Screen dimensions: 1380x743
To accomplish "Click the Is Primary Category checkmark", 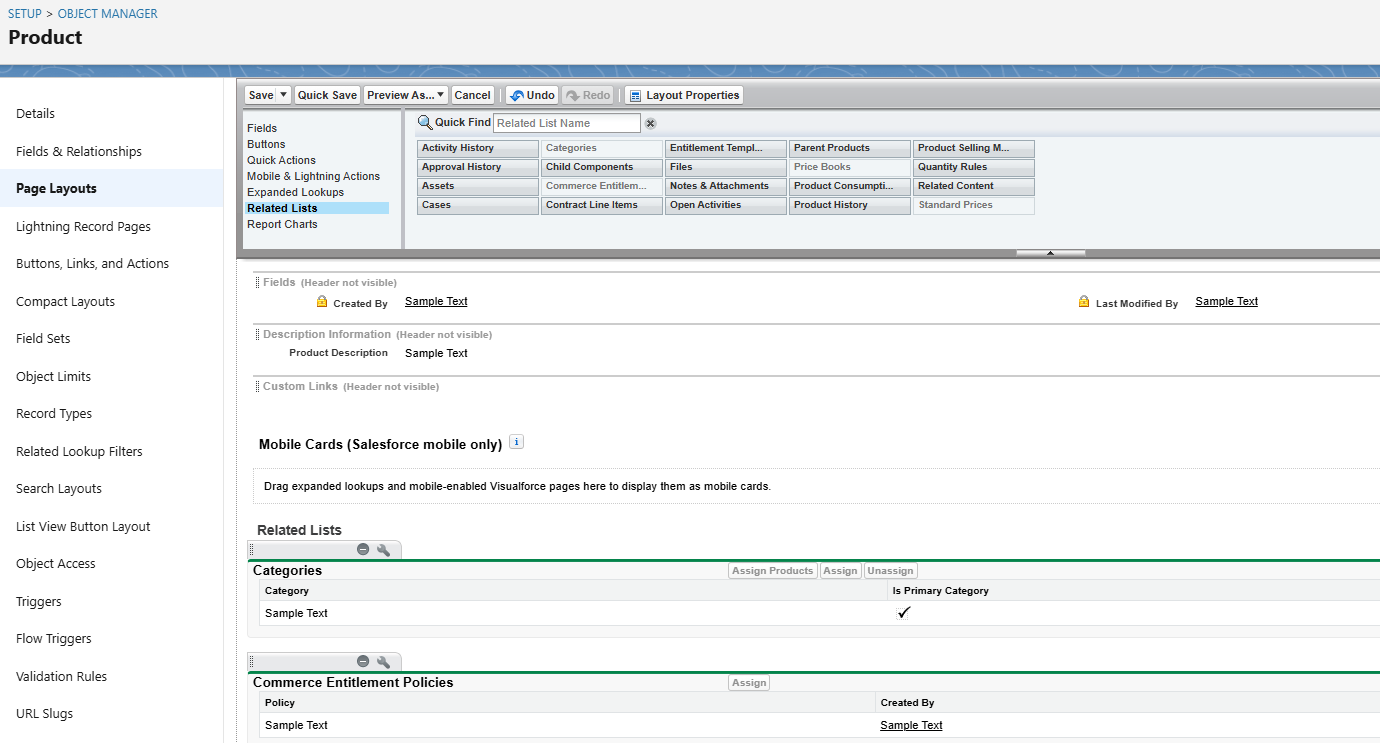I will click(903, 613).
